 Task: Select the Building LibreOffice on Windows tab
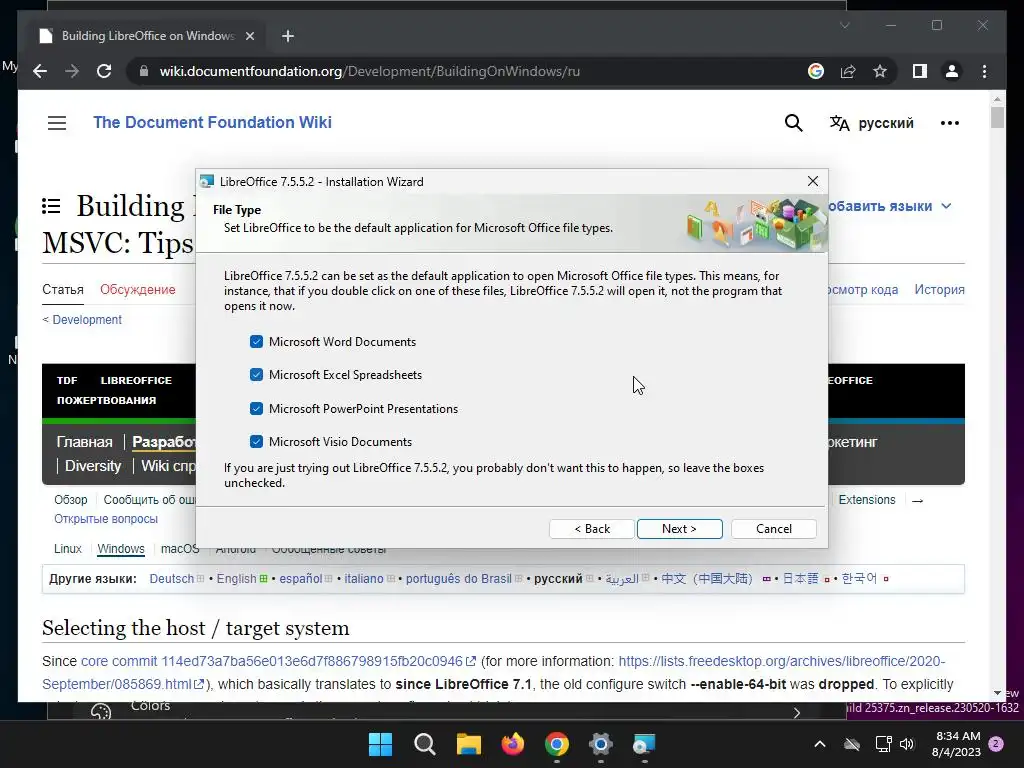(147, 36)
